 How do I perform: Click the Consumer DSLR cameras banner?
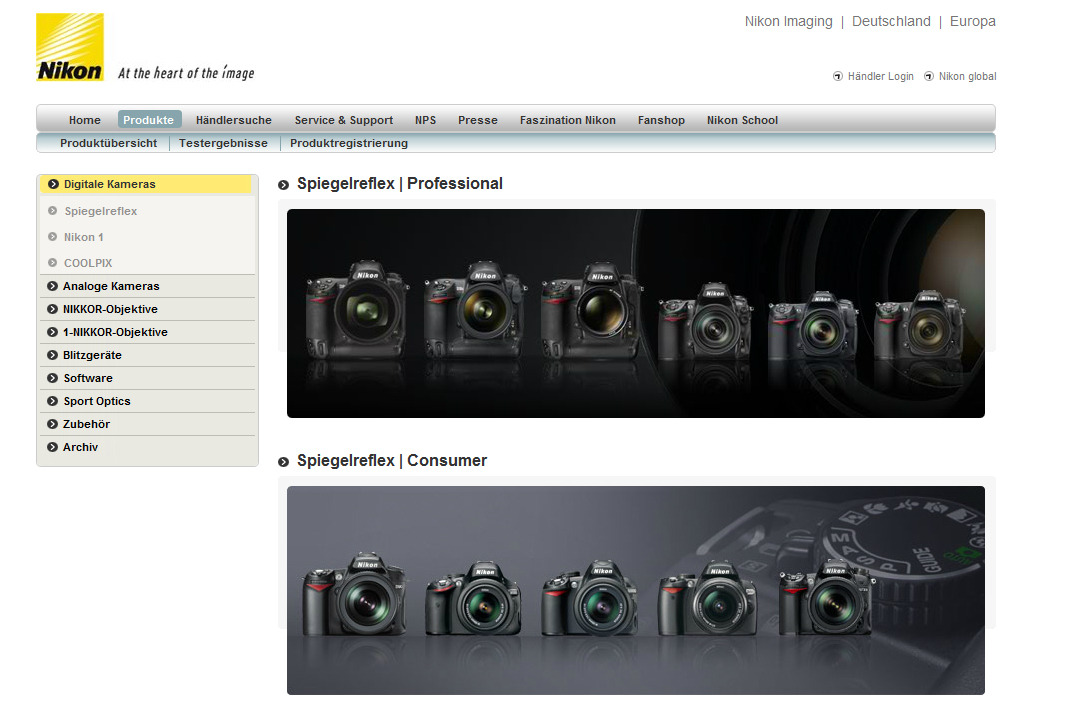(636, 591)
